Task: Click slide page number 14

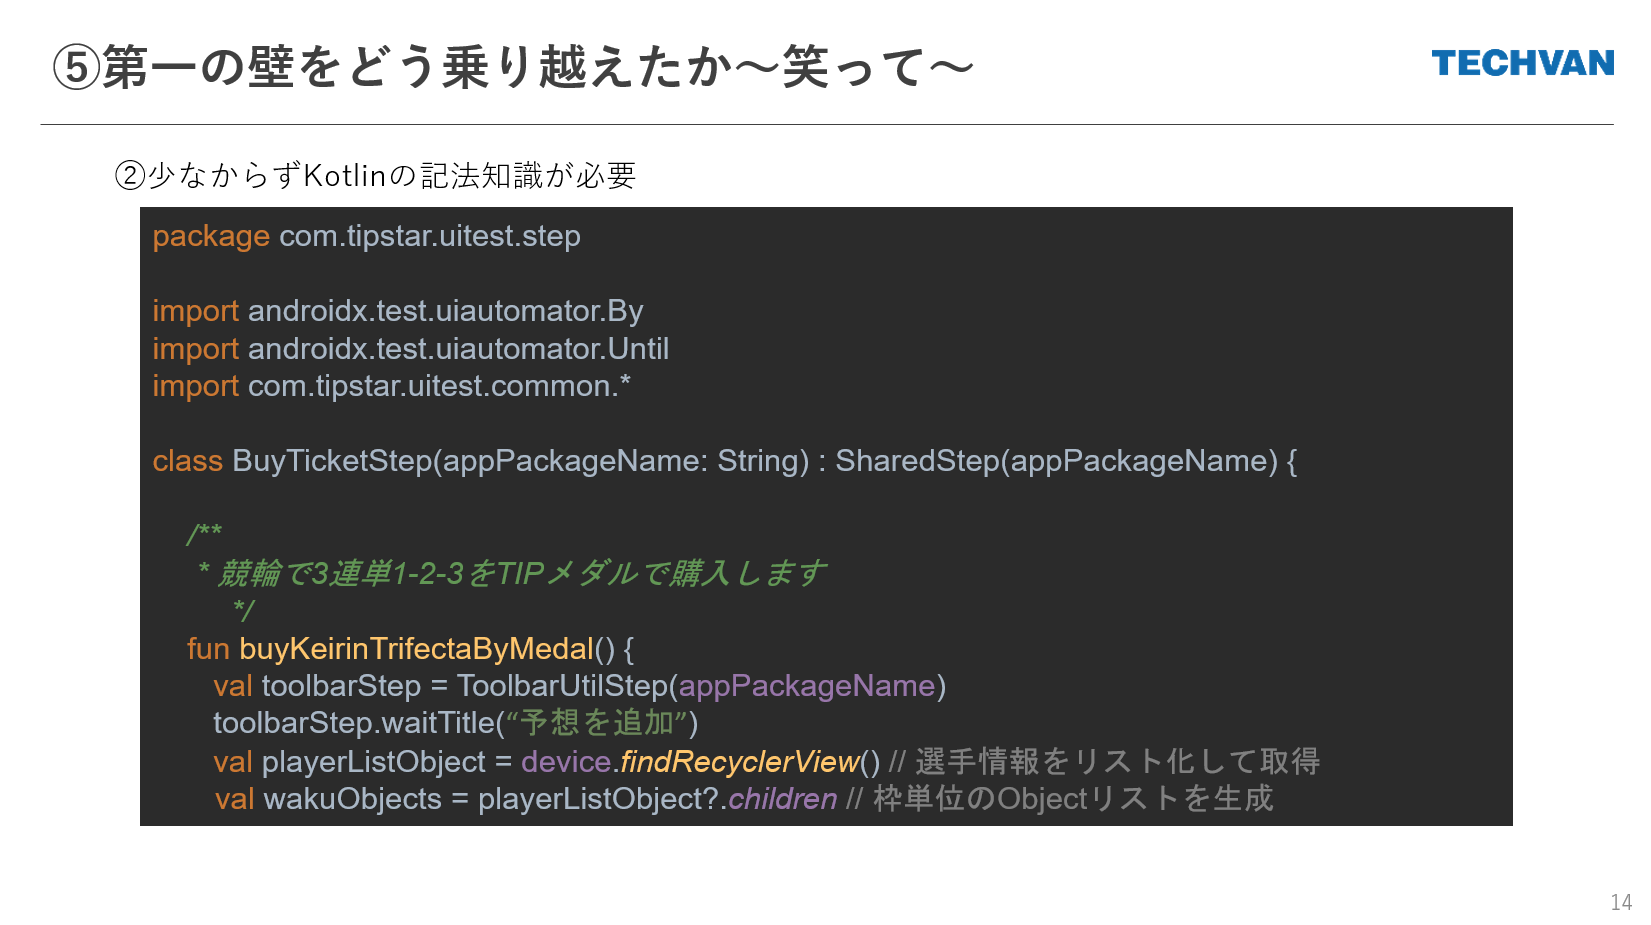Action: (1621, 902)
